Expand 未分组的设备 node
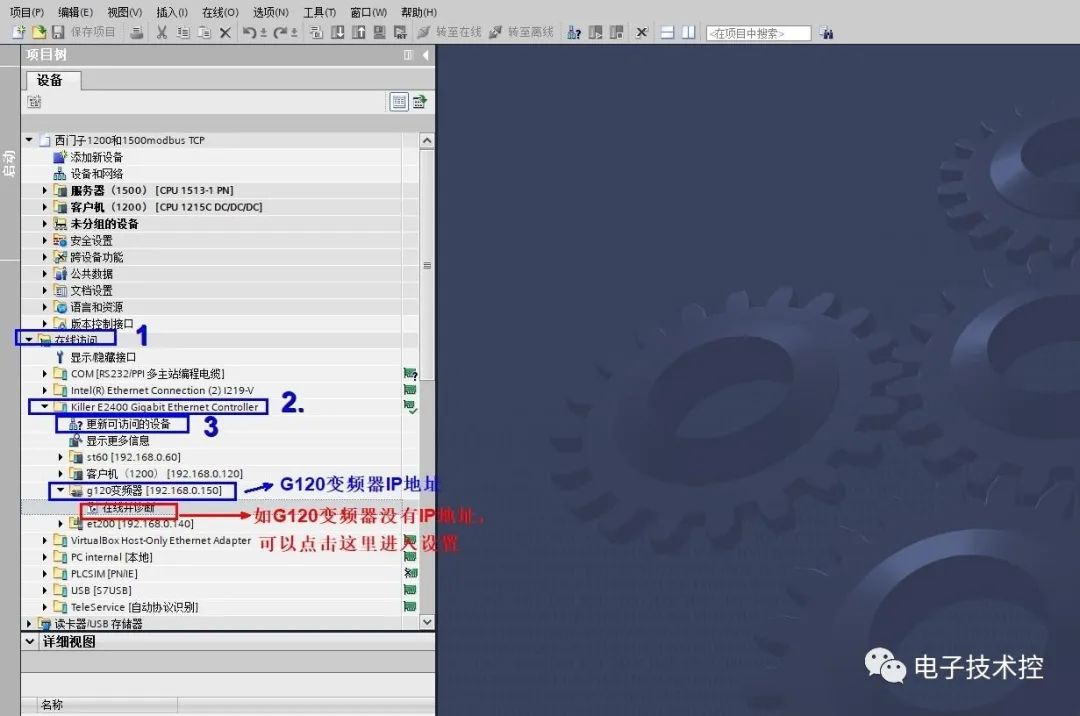Image resolution: width=1080 pixels, height=716 pixels. [x=45, y=224]
